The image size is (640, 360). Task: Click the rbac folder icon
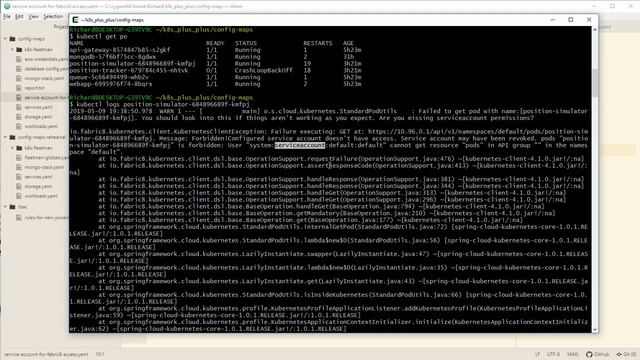click(x=12, y=207)
